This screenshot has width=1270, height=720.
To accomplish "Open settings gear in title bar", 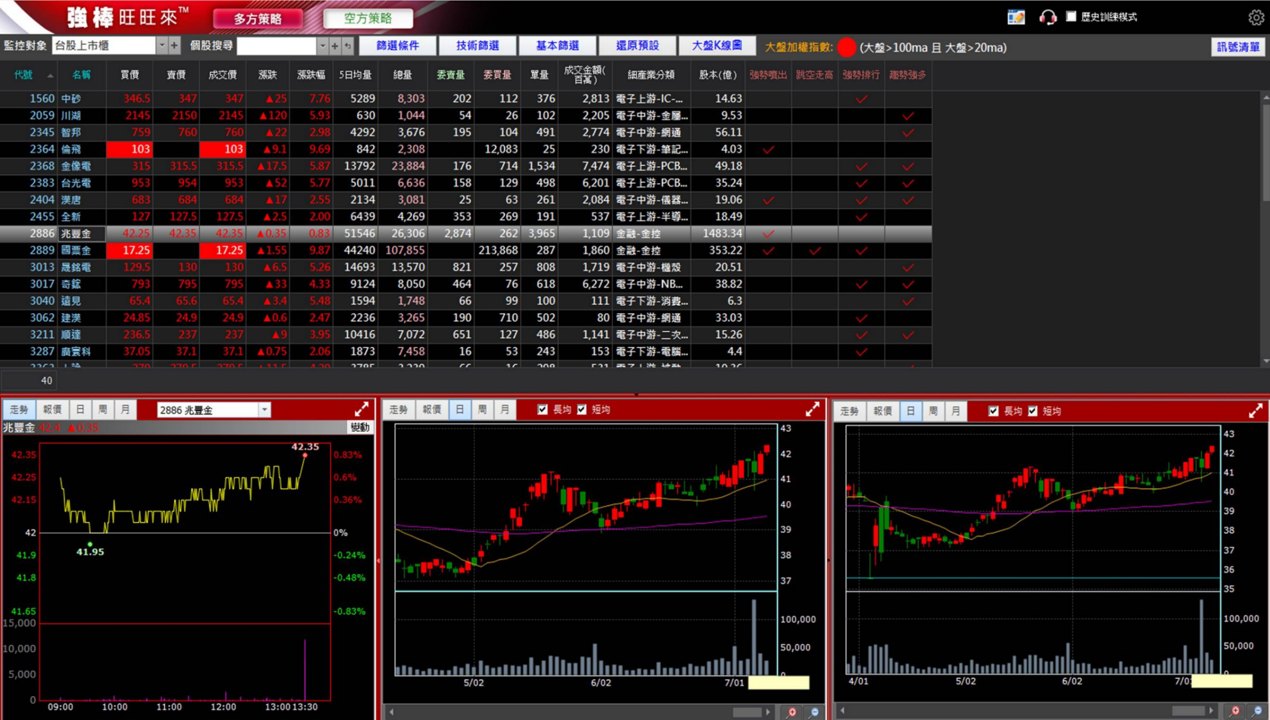I will (1256, 17).
